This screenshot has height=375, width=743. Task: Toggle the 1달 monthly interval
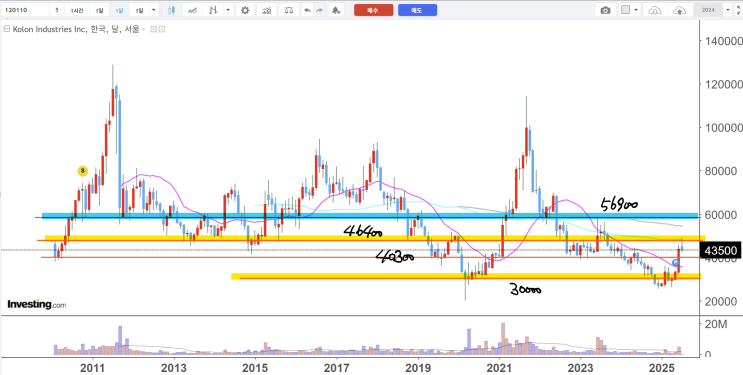(119, 10)
